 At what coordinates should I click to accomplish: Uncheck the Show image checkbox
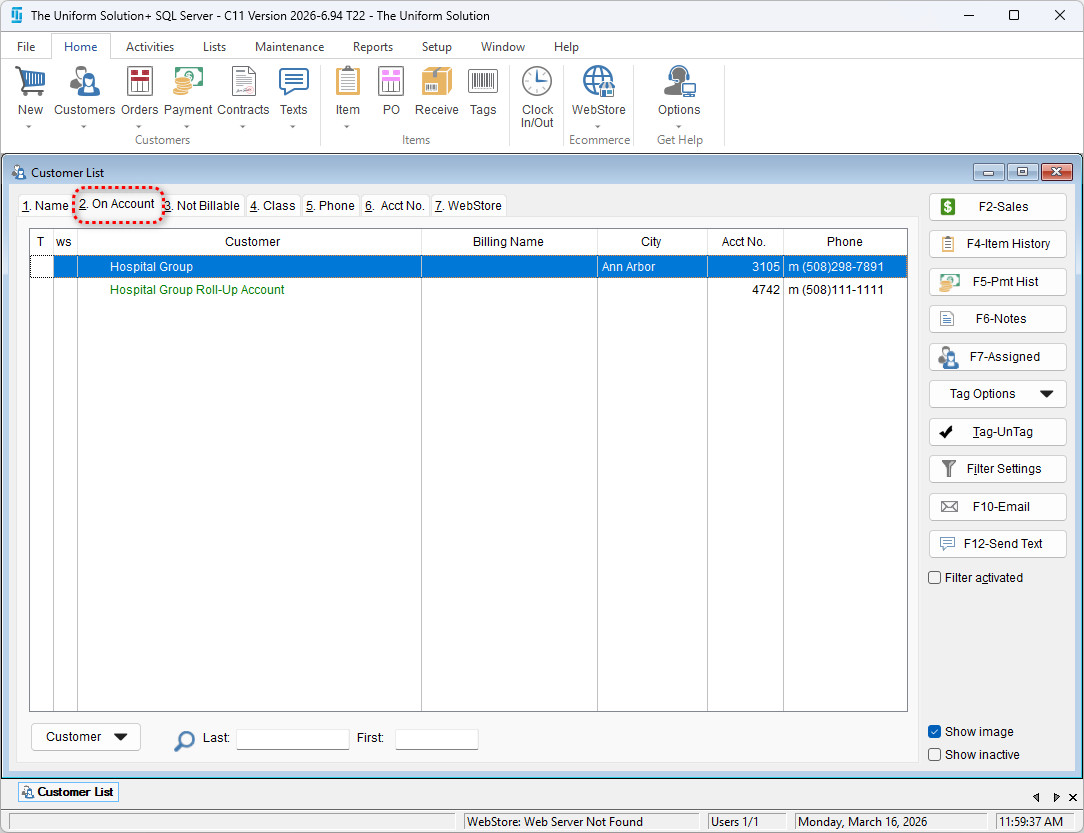pos(935,732)
